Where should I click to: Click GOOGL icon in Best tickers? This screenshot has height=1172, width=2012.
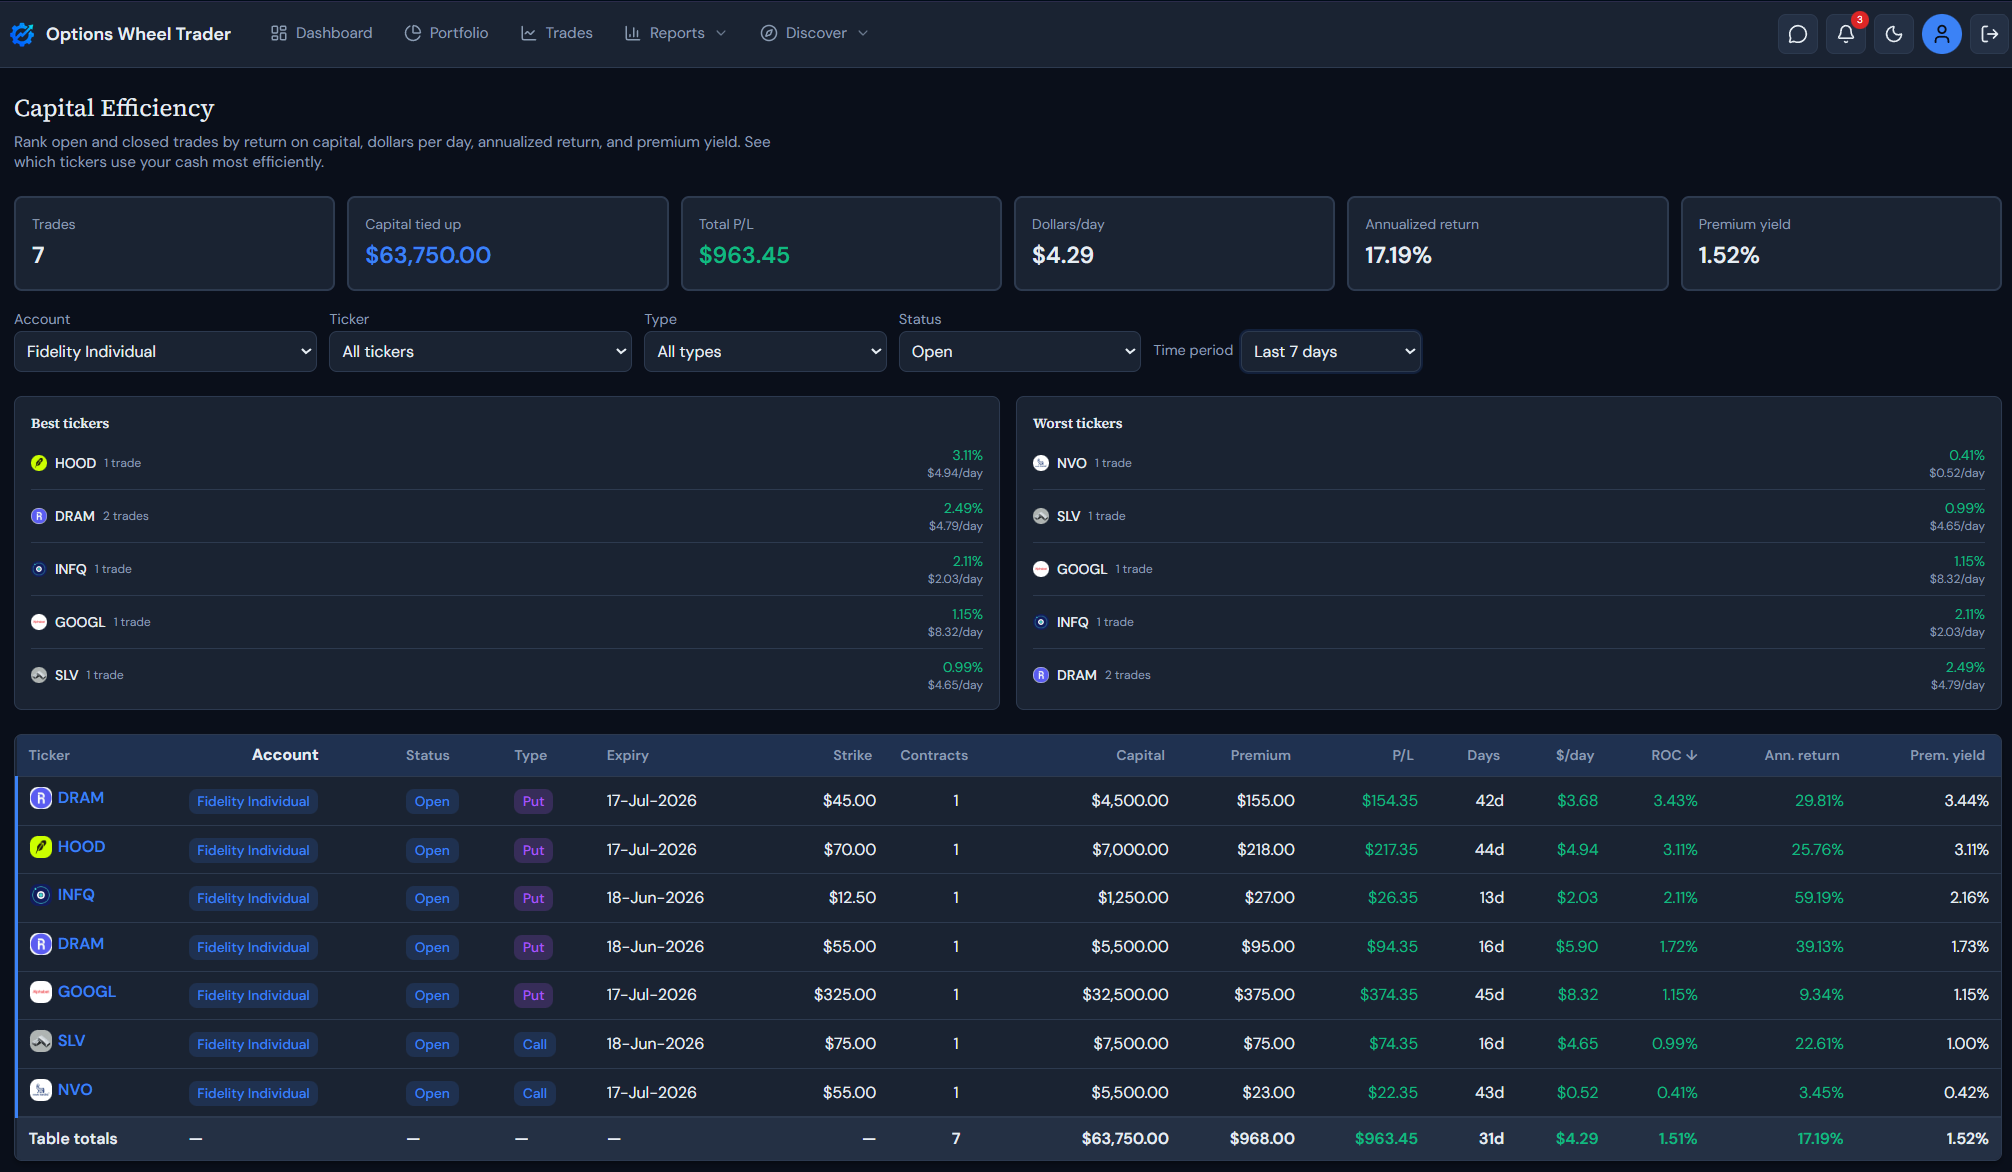[39, 622]
